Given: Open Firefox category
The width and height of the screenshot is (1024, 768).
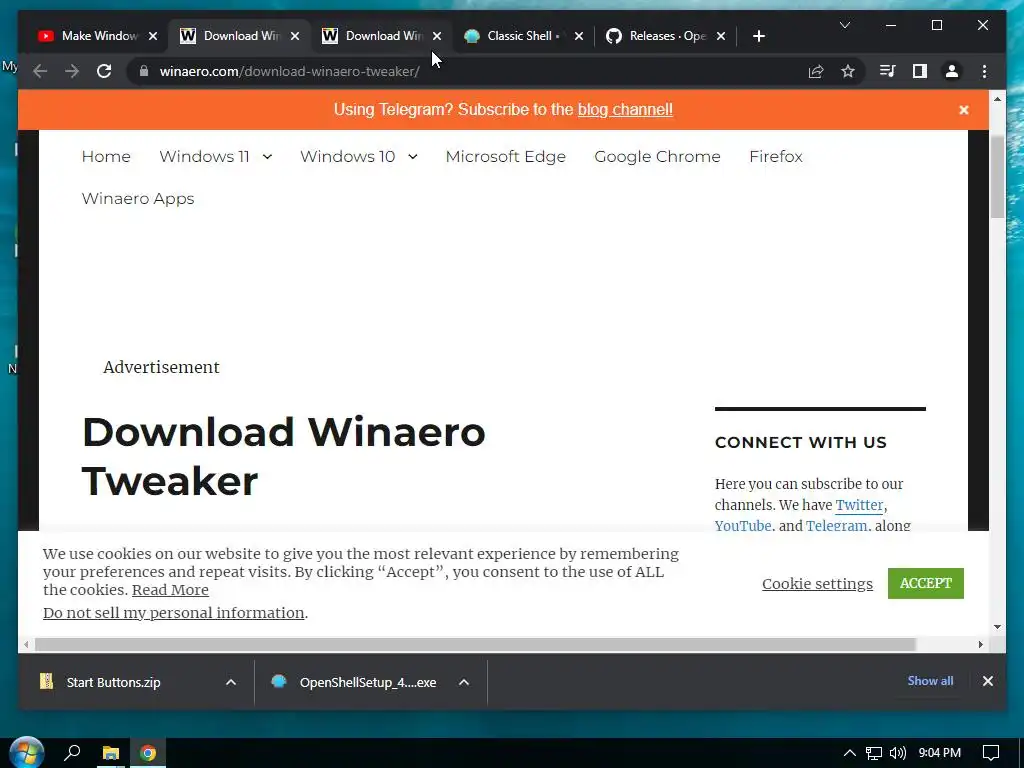Looking at the screenshot, I should point(776,157).
